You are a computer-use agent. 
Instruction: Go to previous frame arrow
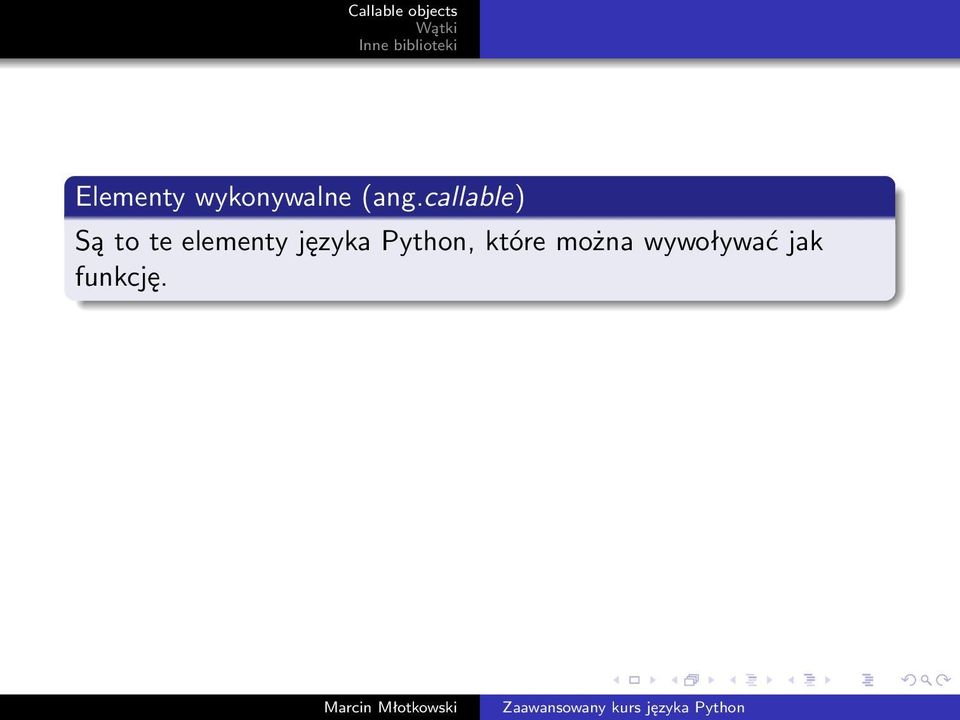pyautogui.click(x=674, y=680)
